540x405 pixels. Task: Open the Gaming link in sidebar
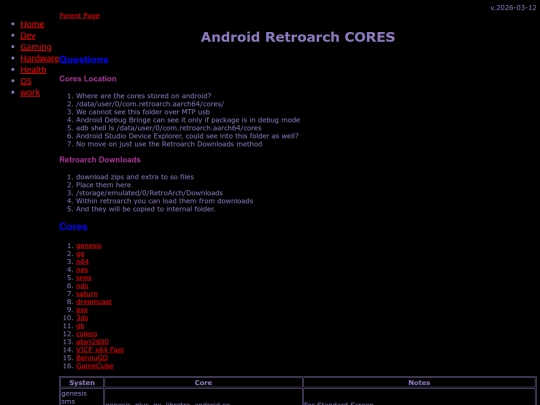pyautogui.click(x=36, y=47)
